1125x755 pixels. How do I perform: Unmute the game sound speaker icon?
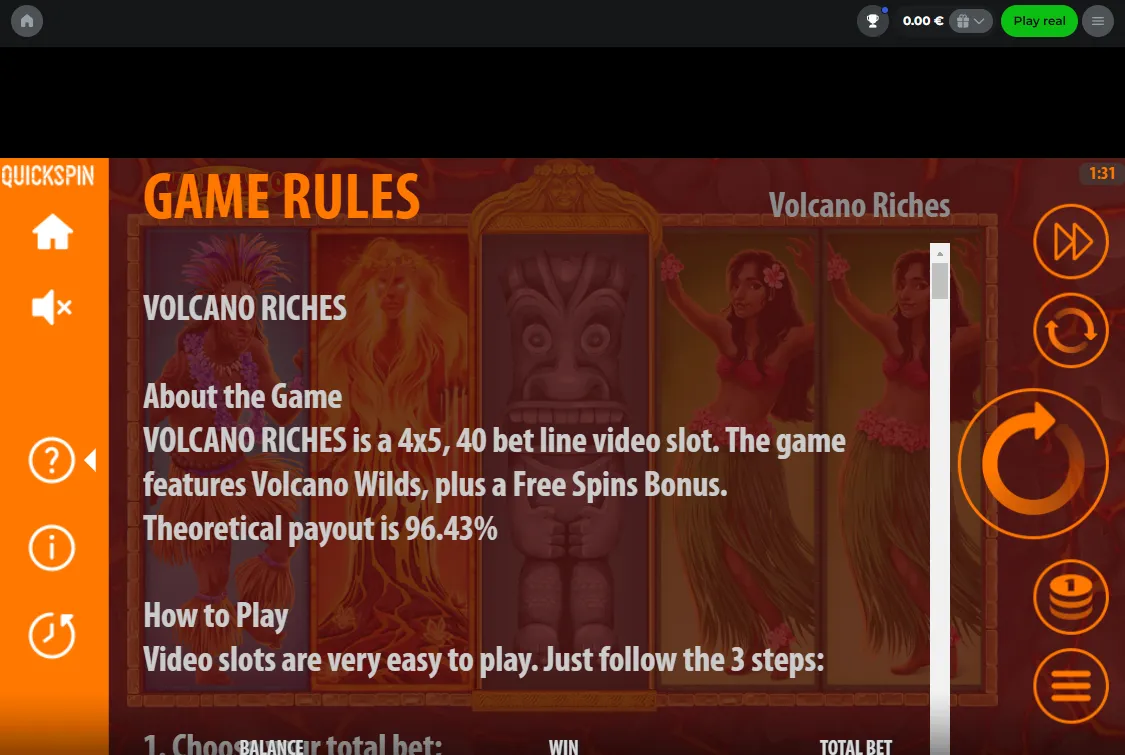click(52, 307)
